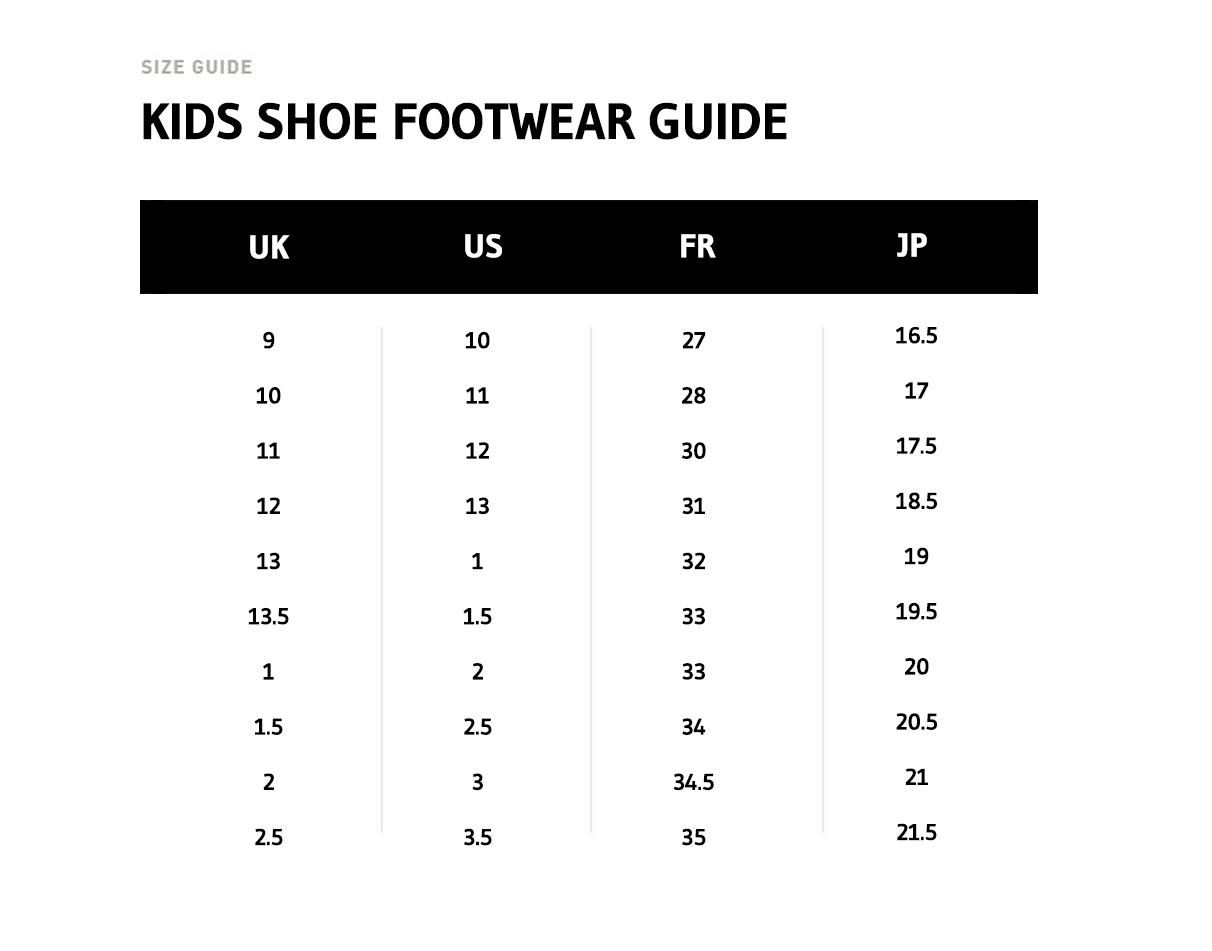Click UK size 9 cell
The image size is (1212, 951).
point(268,341)
